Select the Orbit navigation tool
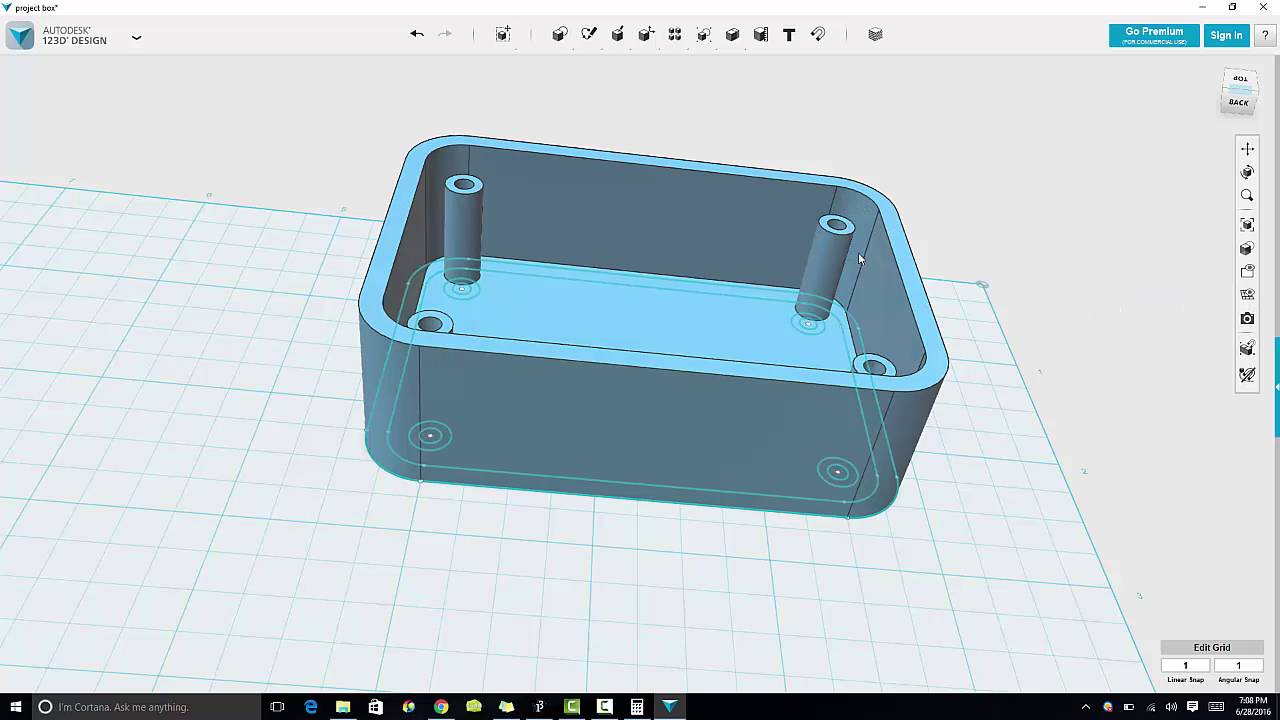The image size is (1280, 720). tap(1247, 173)
